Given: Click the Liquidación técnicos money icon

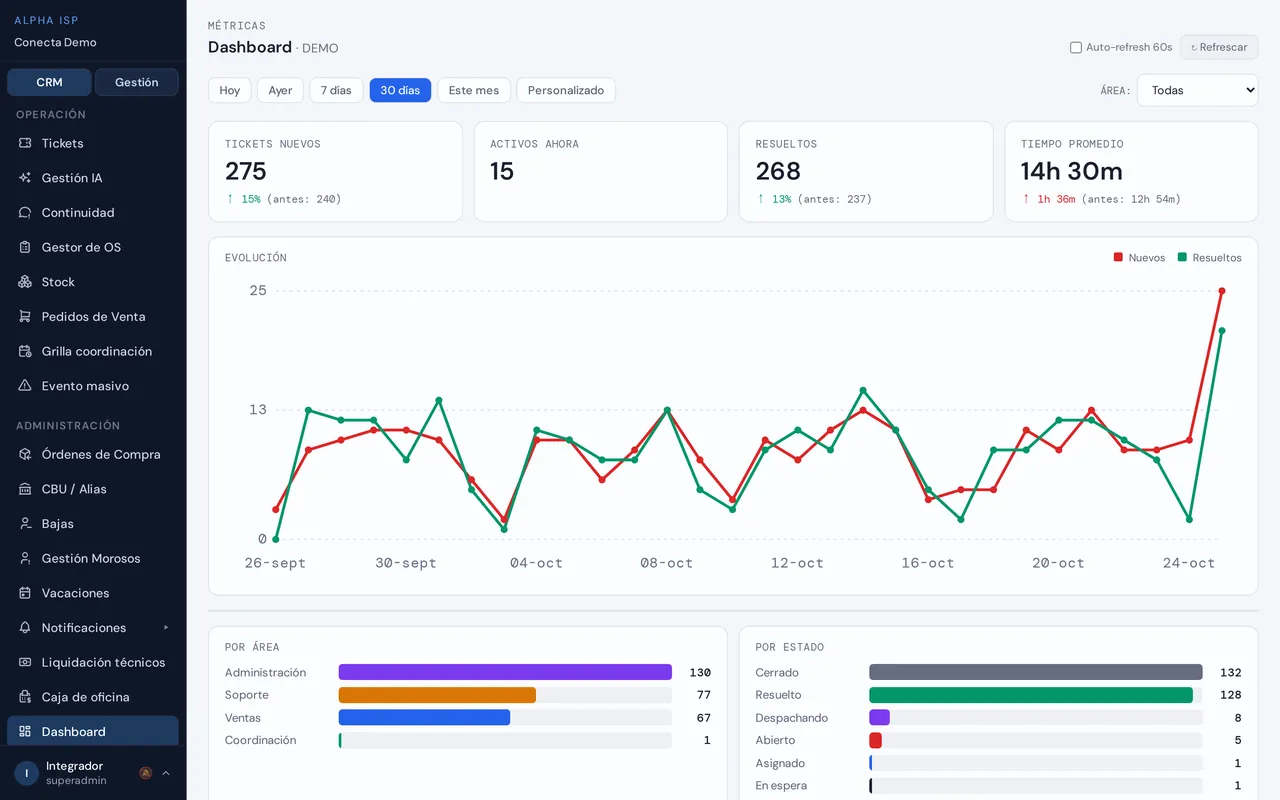Looking at the screenshot, I should tap(25, 662).
